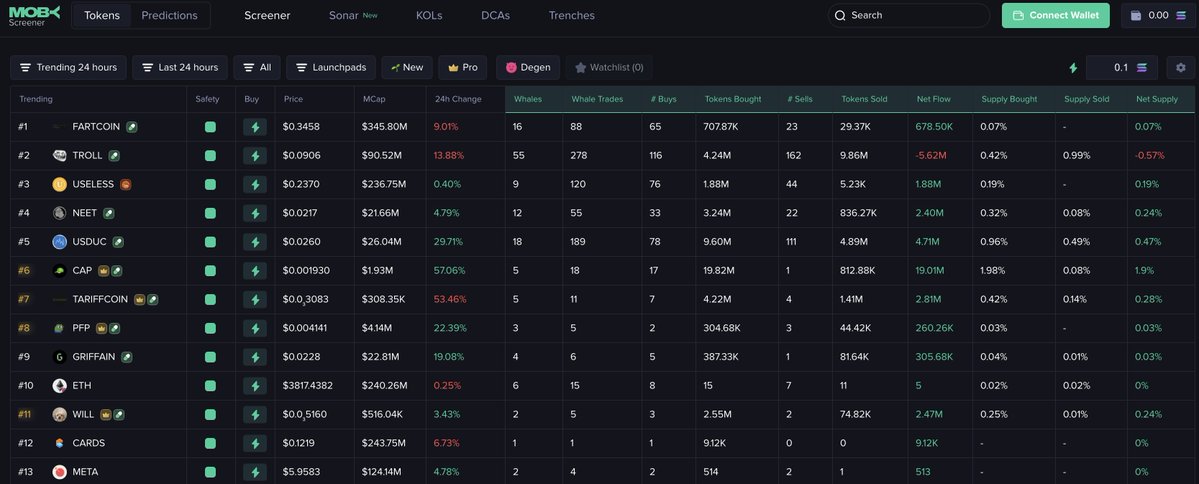1199x484 pixels.
Task: Click the ETH token logo
Action: point(60,386)
